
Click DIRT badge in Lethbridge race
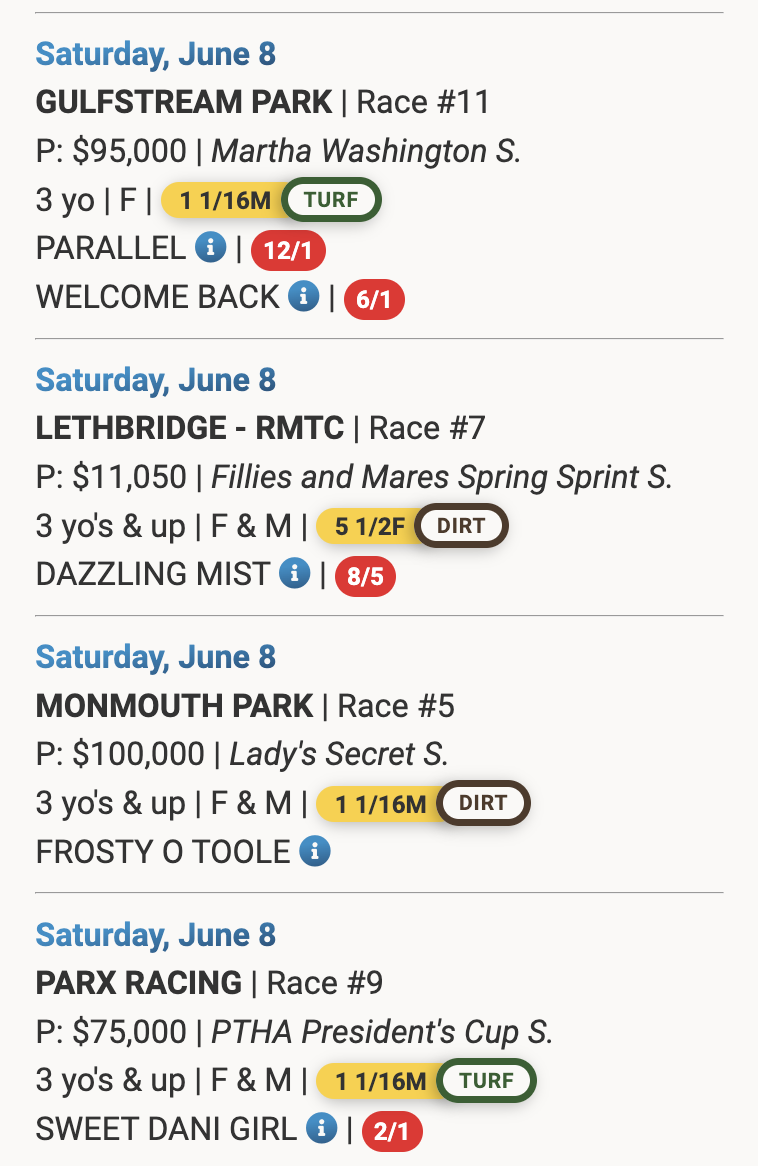pos(461,526)
